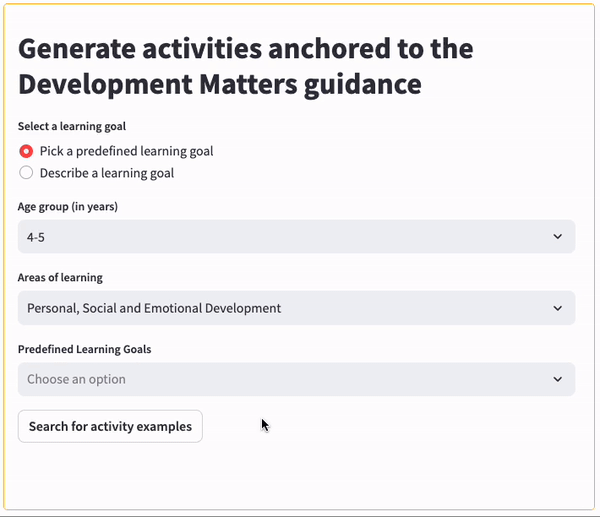Select the 'Describe a learning goal' radio button
This screenshot has height=517, width=600.
coord(26,173)
